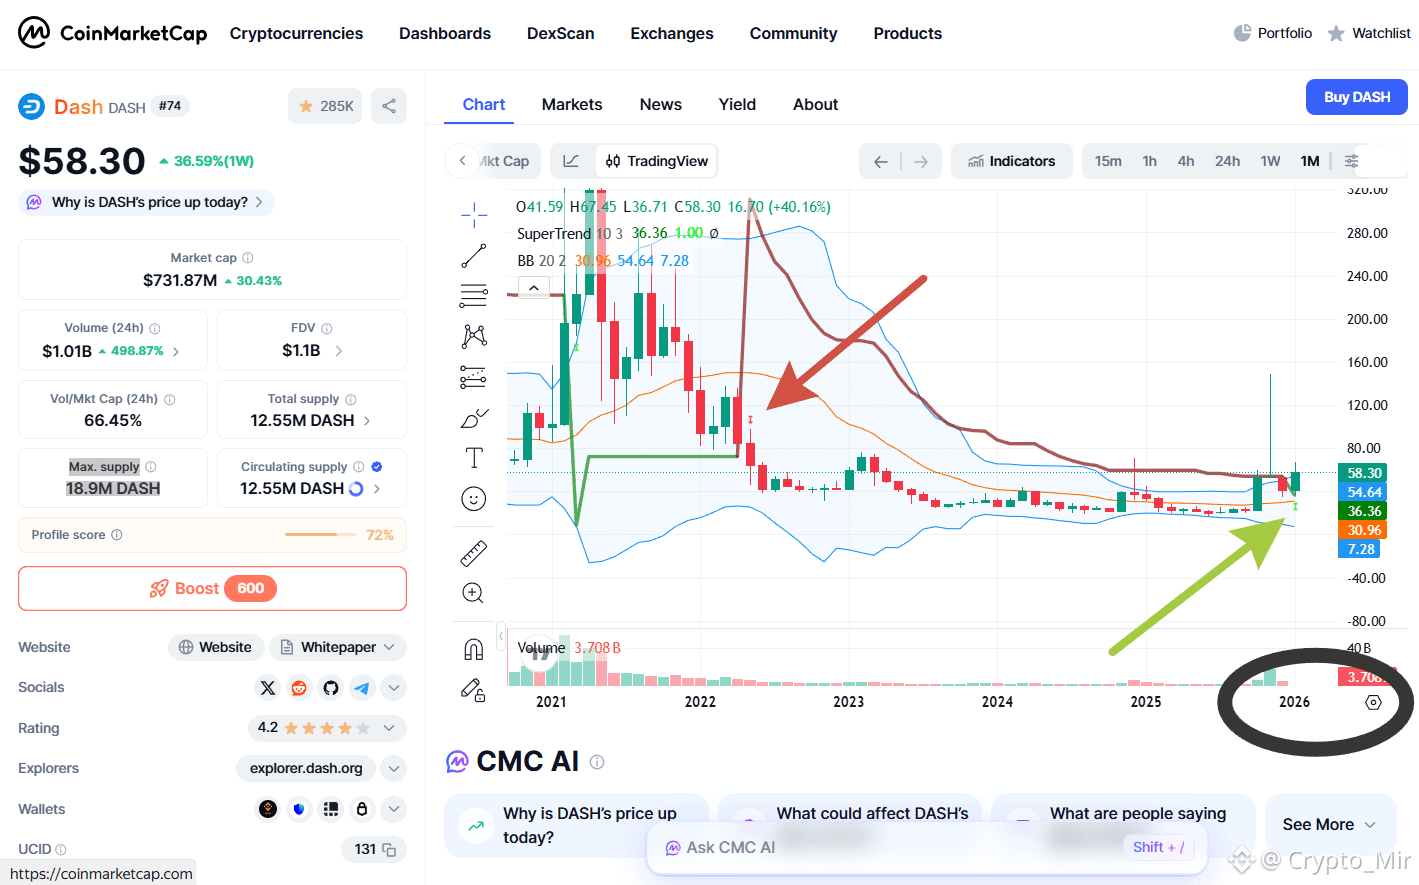Screen dimensions: 1419x885
Task: Open the X (Twitter) social link
Action: coord(267,688)
